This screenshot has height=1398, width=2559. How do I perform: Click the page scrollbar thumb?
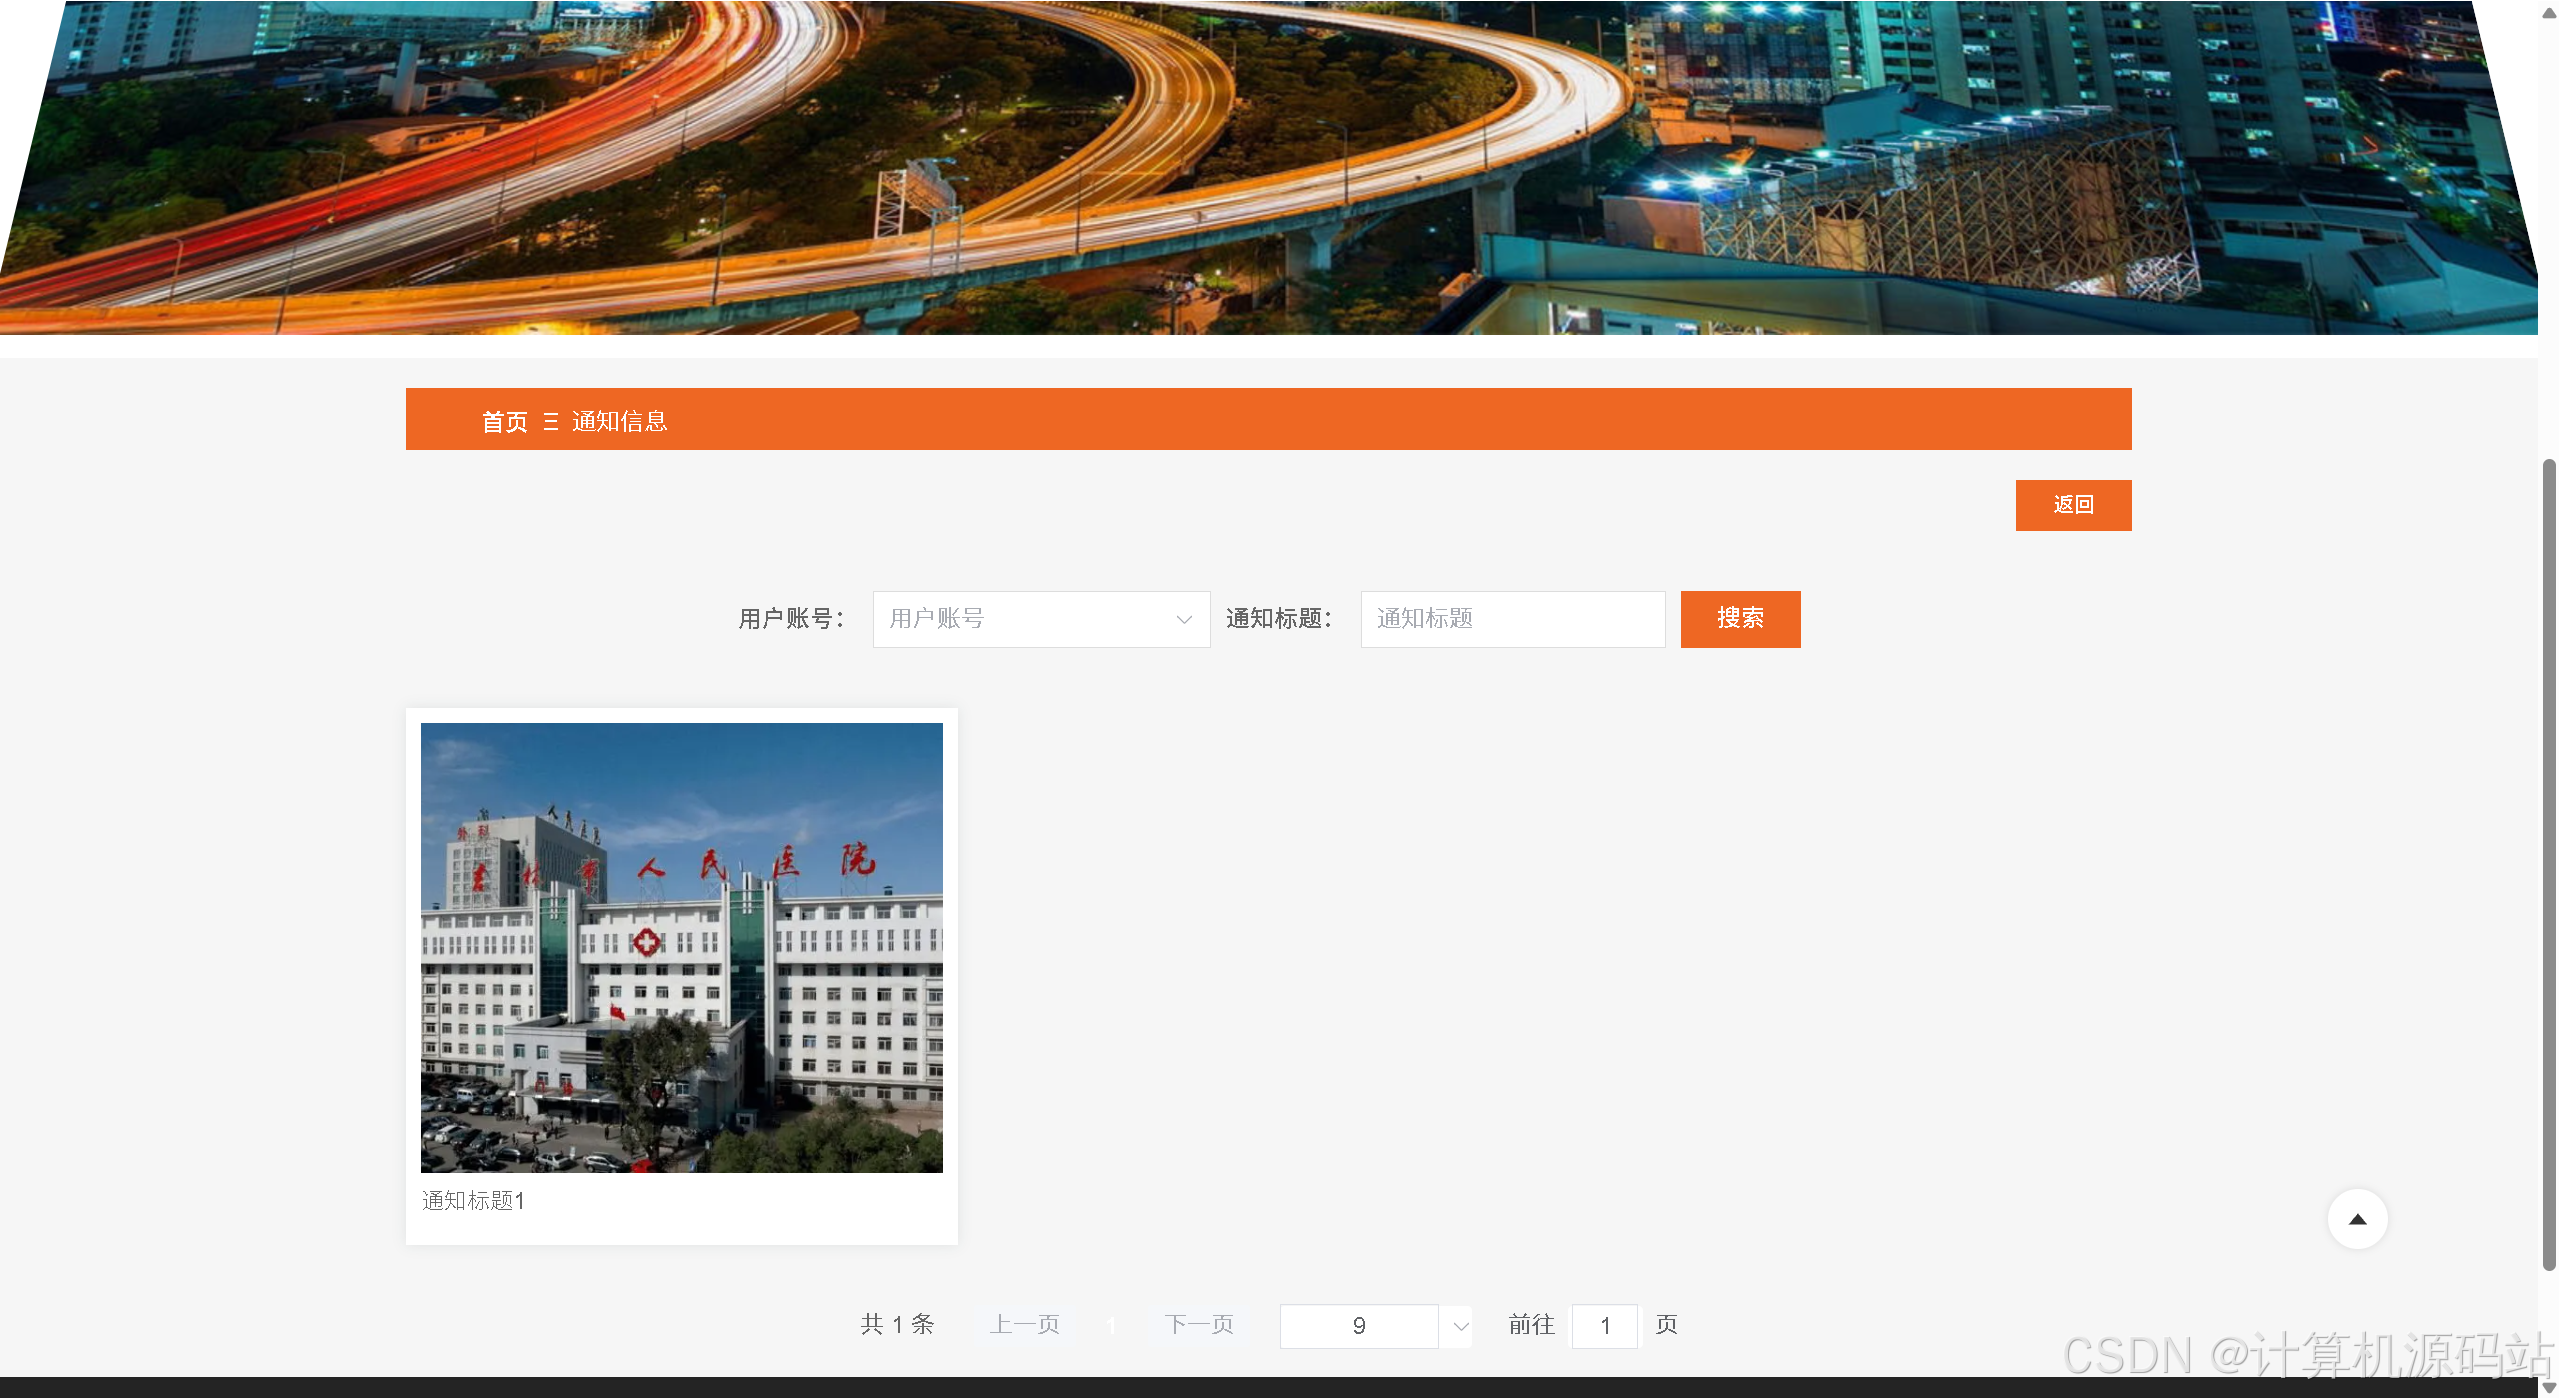pyautogui.click(x=2549, y=865)
